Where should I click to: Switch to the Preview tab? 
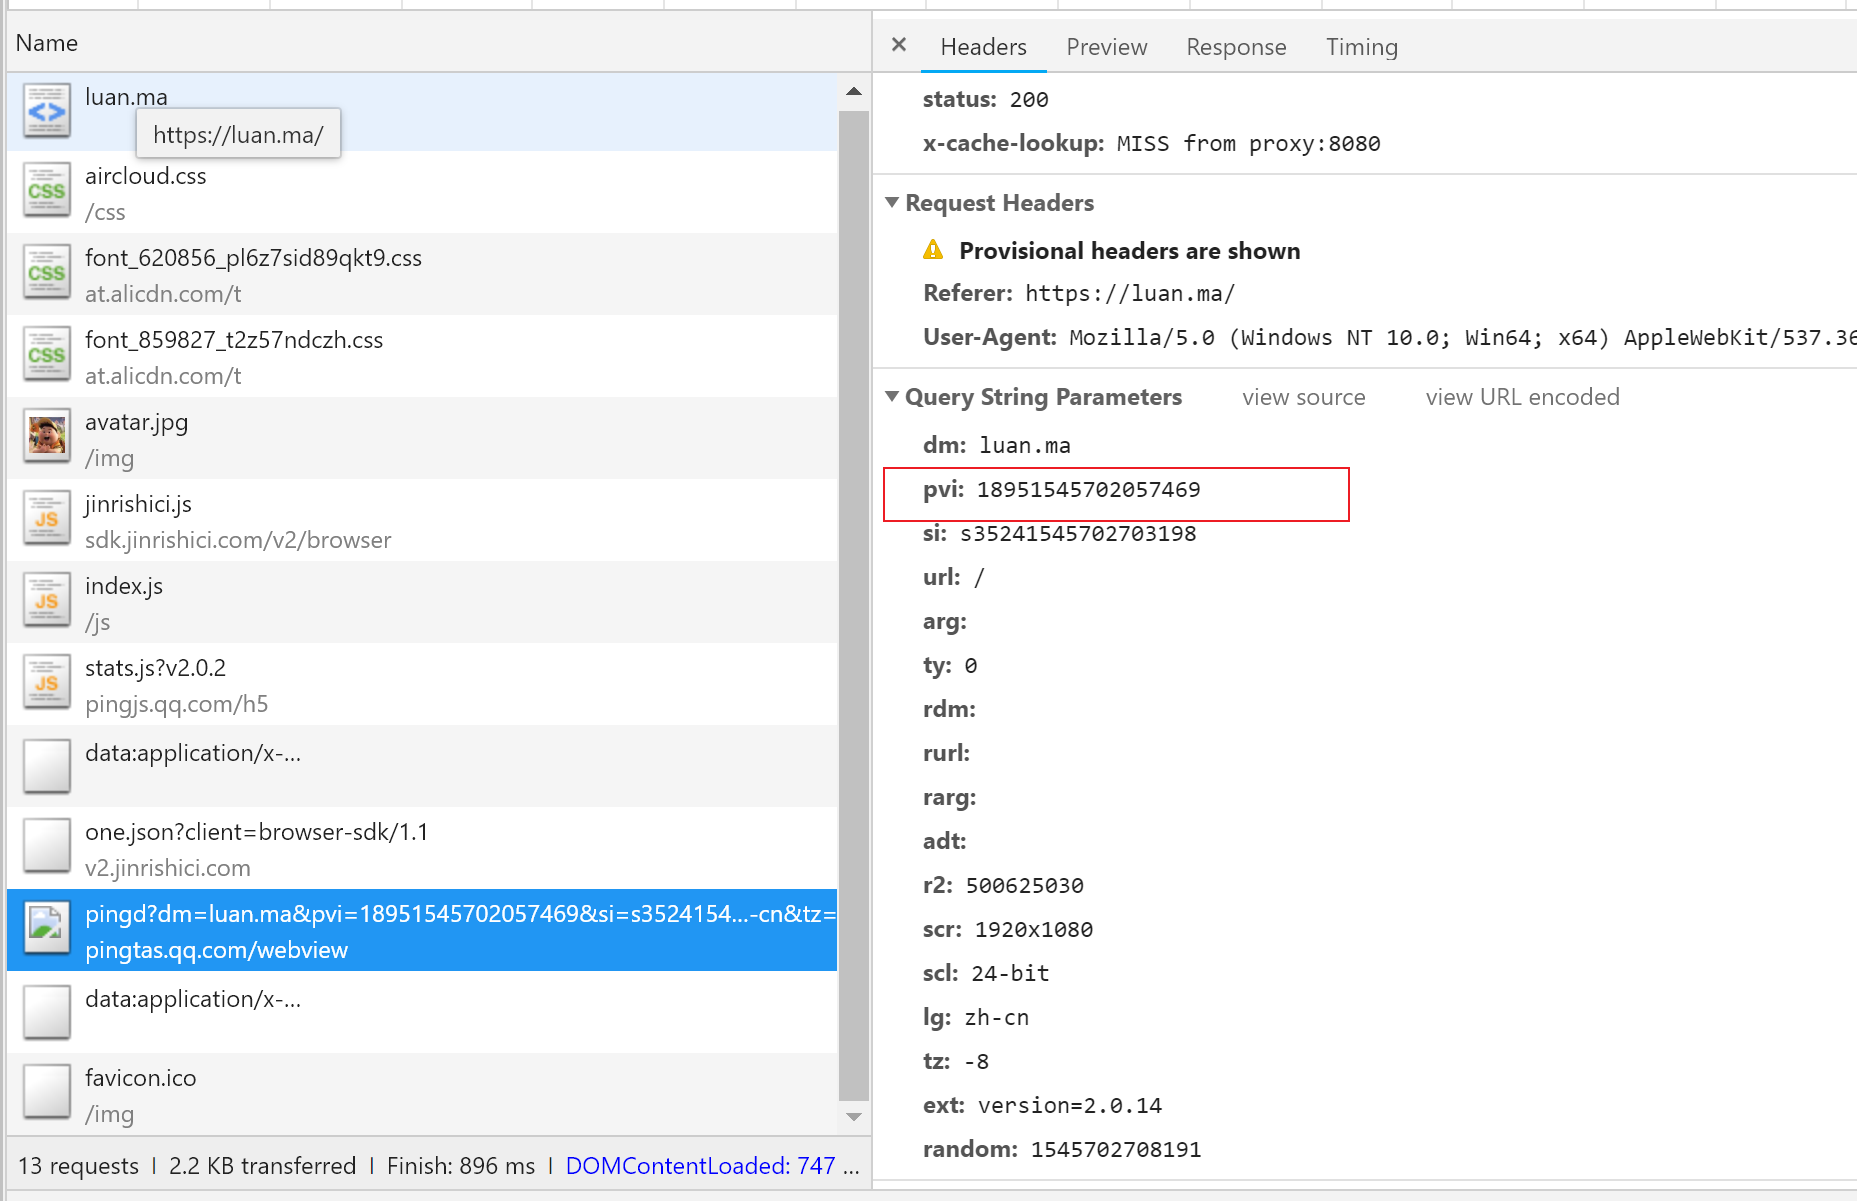[1106, 47]
